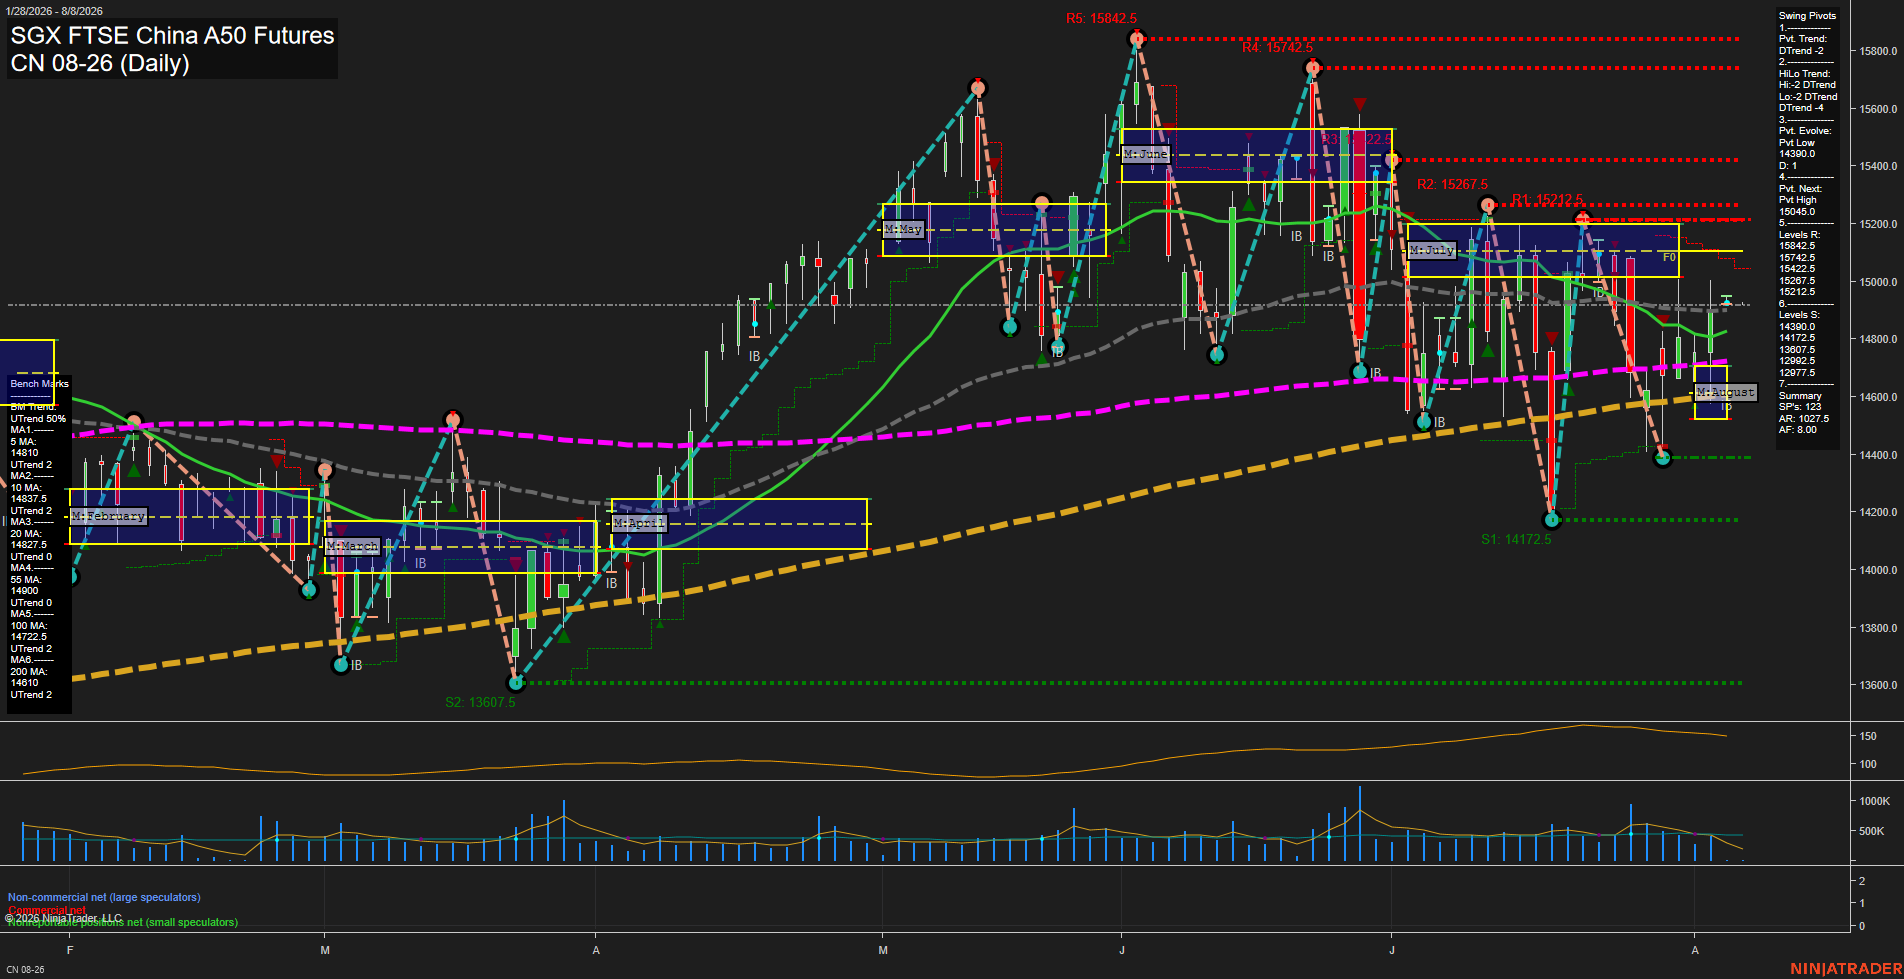The image size is (1904, 979).
Task: Click the Levels S list in Swing Pivots
Action: click(x=1799, y=344)
